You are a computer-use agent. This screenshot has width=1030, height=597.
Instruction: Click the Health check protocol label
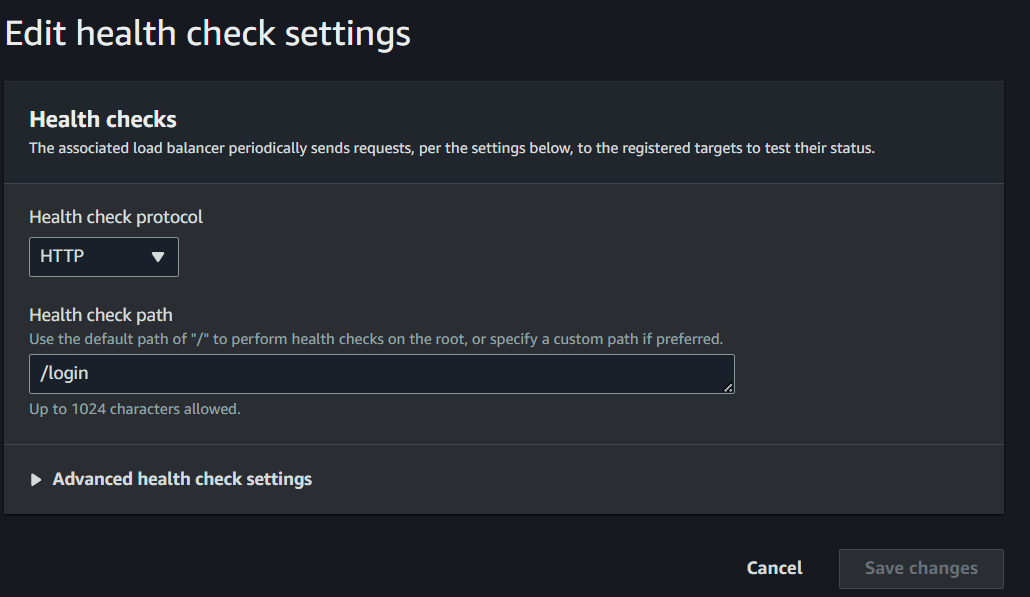click(x=115, y=216)
